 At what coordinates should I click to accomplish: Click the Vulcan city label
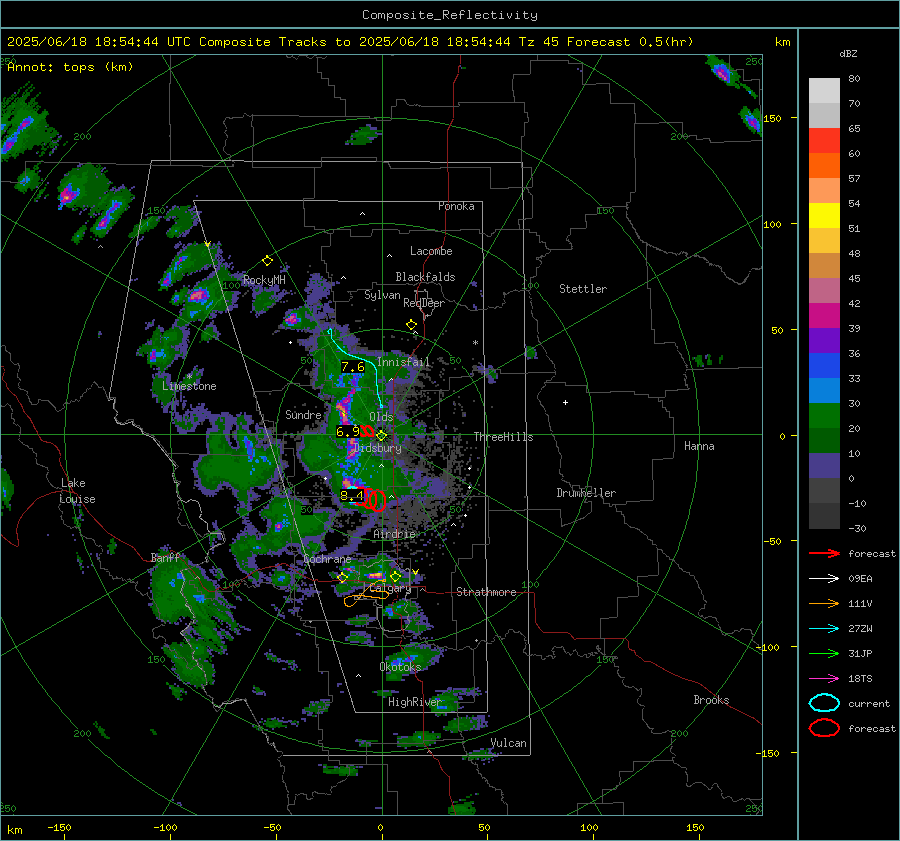coord(508,743)
